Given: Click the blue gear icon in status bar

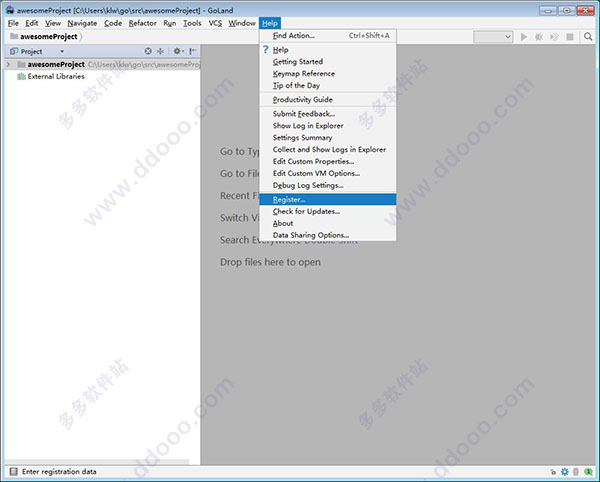Looking at the screenshot, I should (x=565, y=472).
